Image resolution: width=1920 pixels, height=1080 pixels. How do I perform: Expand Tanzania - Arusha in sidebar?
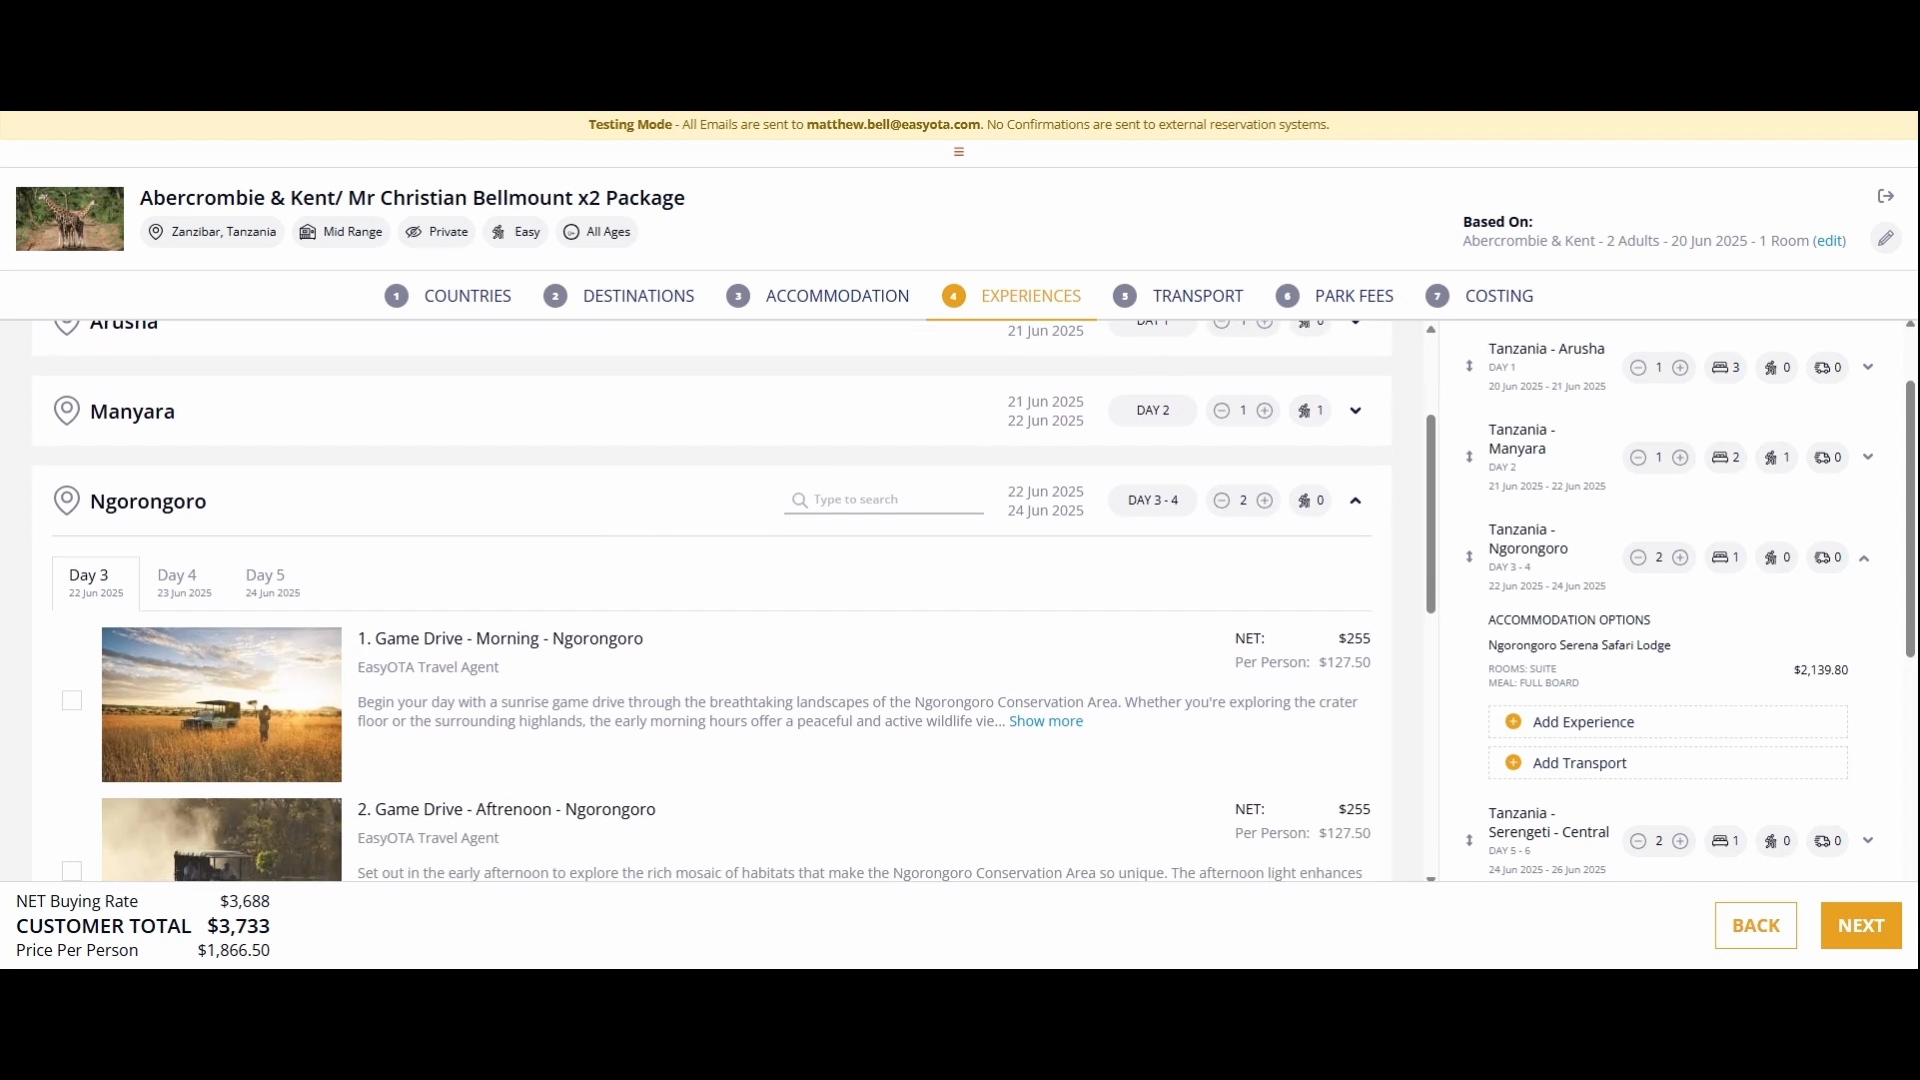tap(1868, 367)
